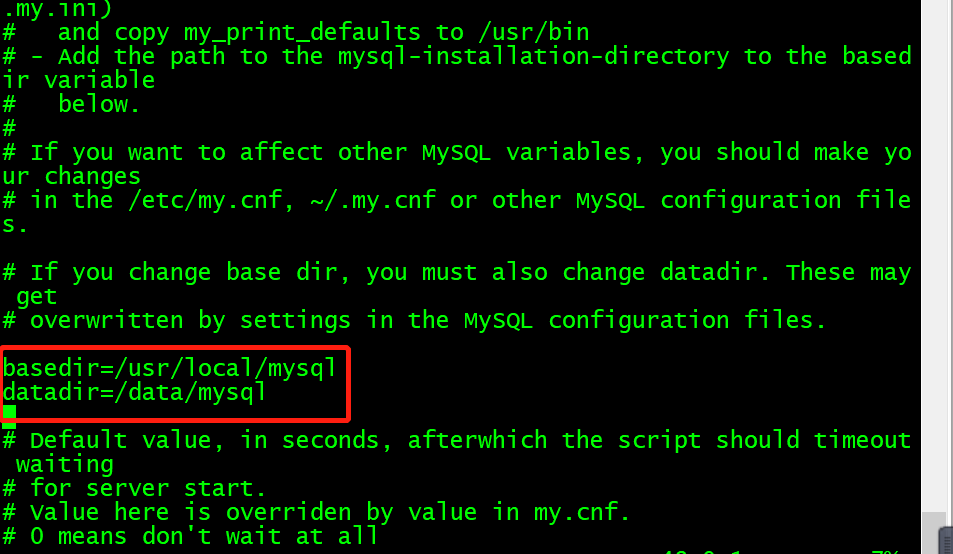Click the ~/.my.cnf path text
Viewport: 953px width, 554px height.
[x=373, y=200]
